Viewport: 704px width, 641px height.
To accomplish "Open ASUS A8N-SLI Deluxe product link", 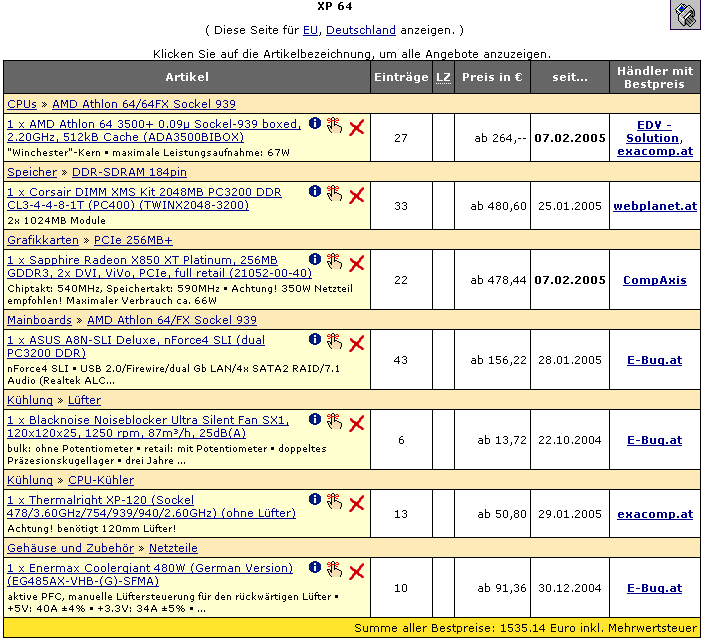I will pyautogui.click(x=136, y=346).
